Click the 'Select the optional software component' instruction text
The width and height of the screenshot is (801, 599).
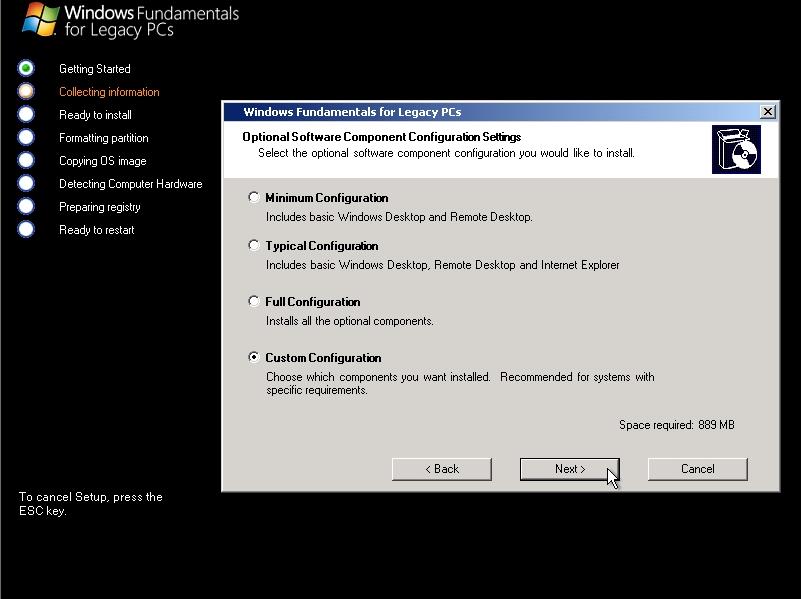[x=446, y=153]
